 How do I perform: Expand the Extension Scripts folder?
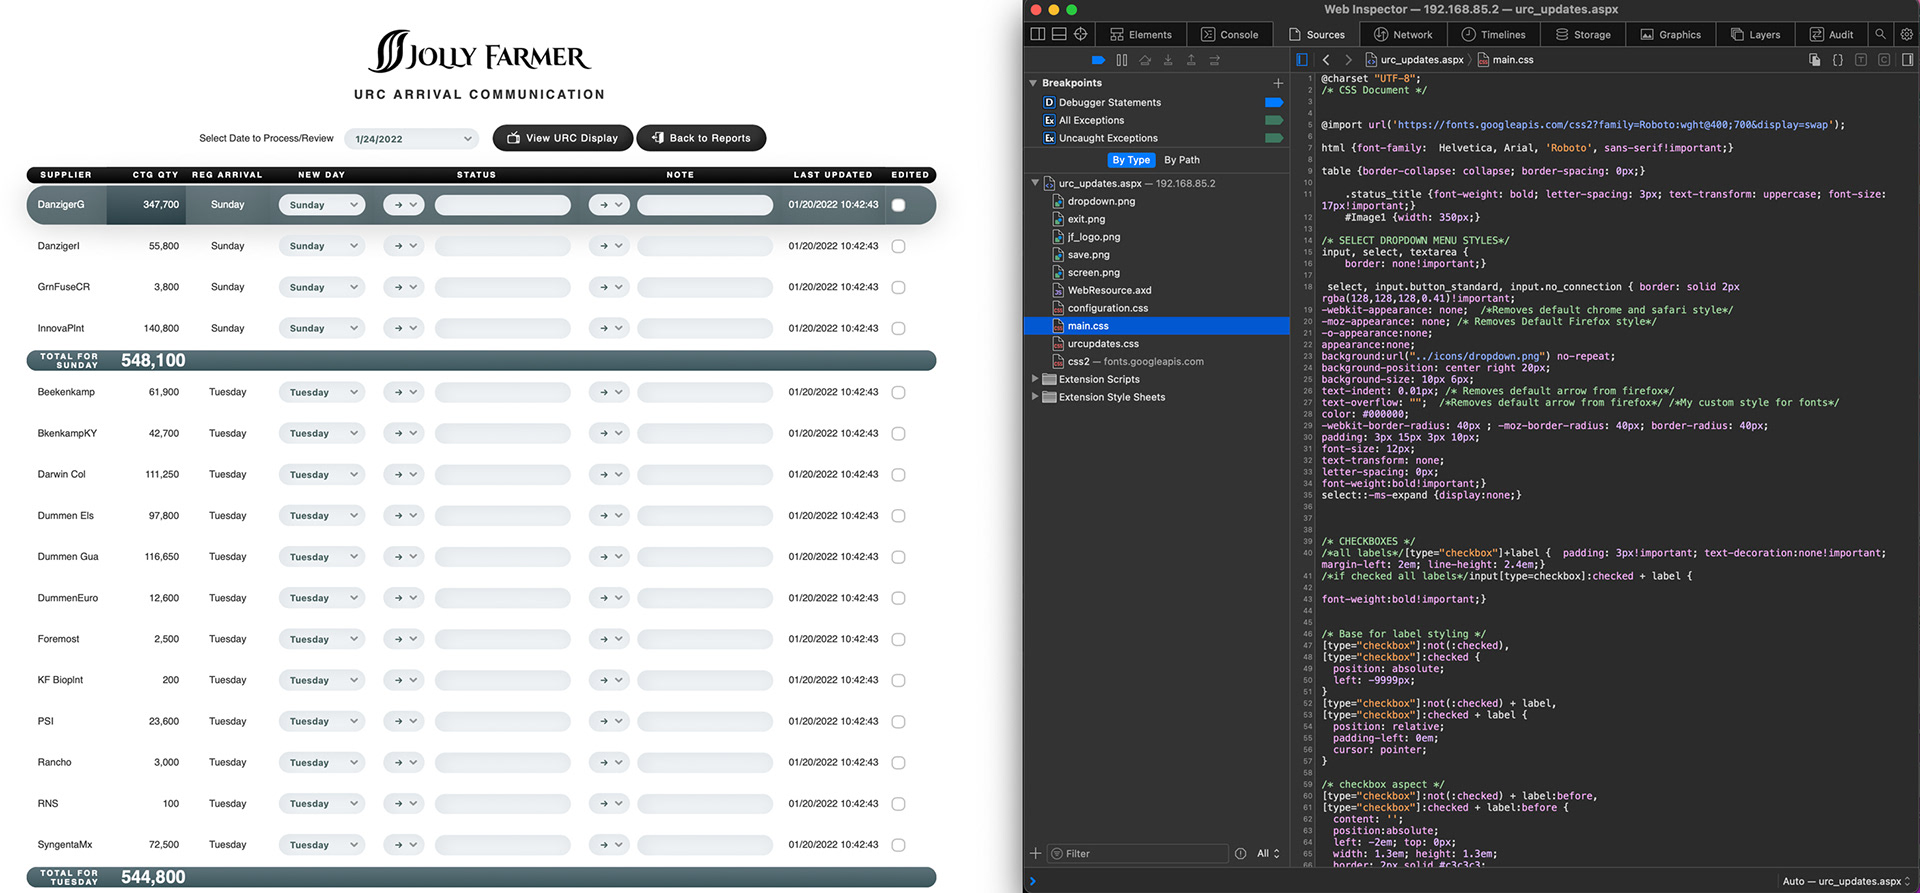pyautogui.click(x=1035, y=379)
